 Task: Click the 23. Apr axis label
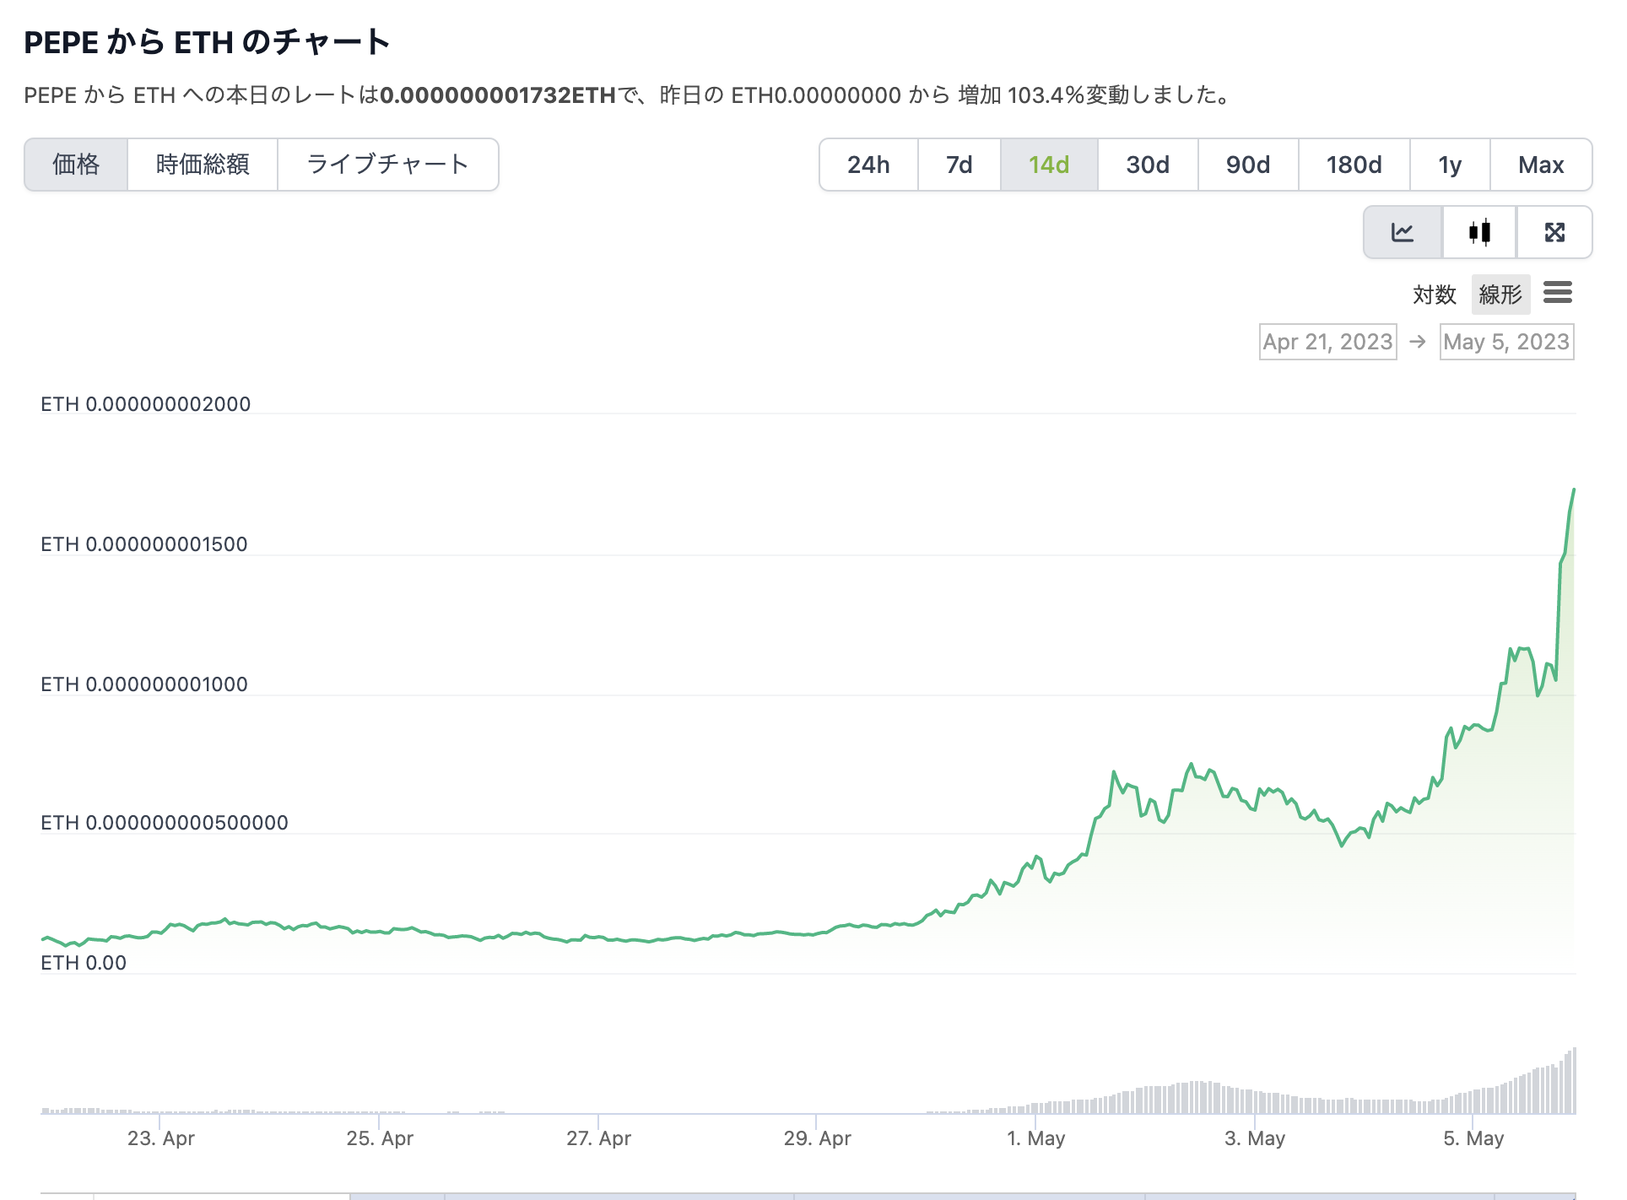pos(161,1138)
